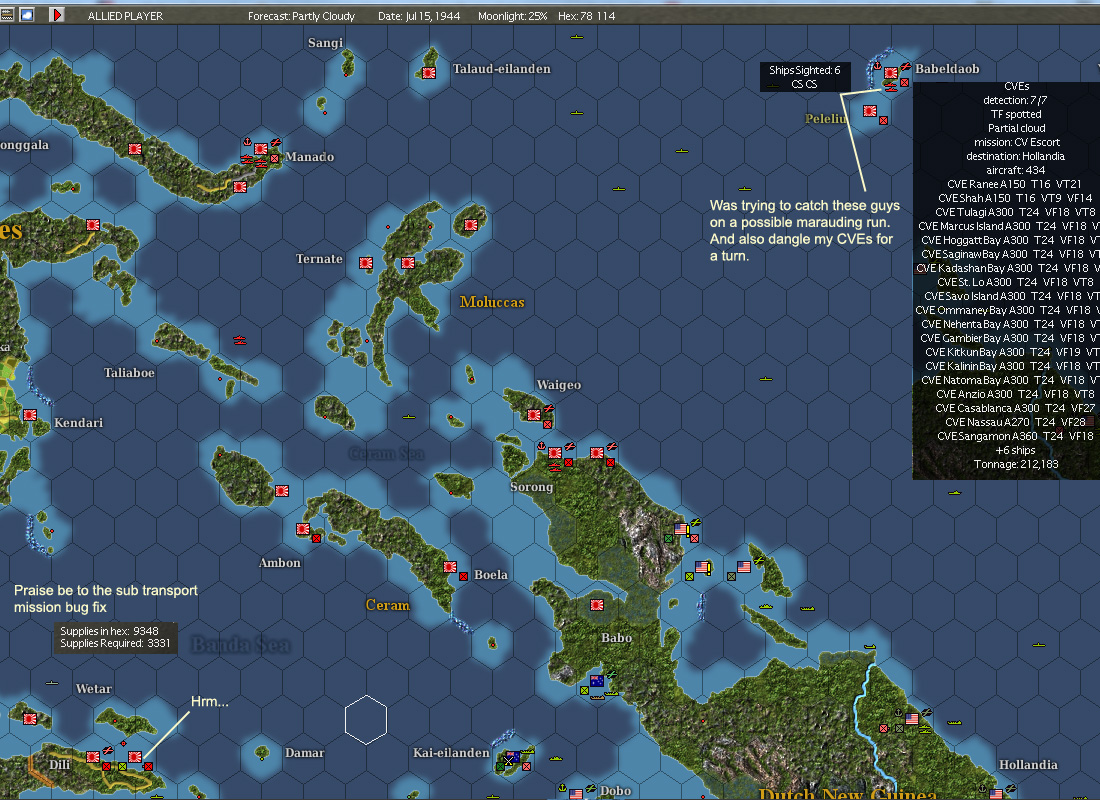1100x800 pixels.
Task: Select the Japanese base at Boela
Action: click(450, 567)
